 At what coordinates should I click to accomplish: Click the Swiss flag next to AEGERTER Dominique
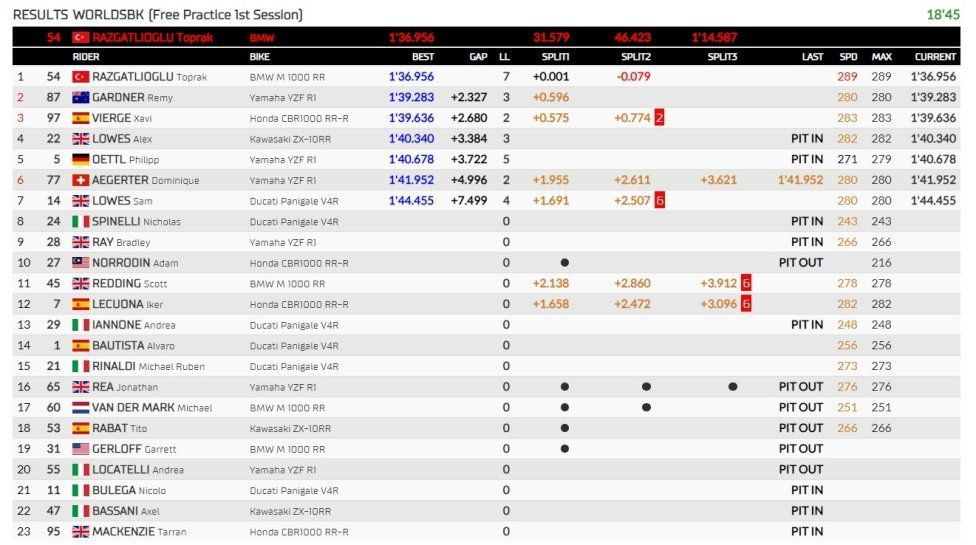point(80,180)
